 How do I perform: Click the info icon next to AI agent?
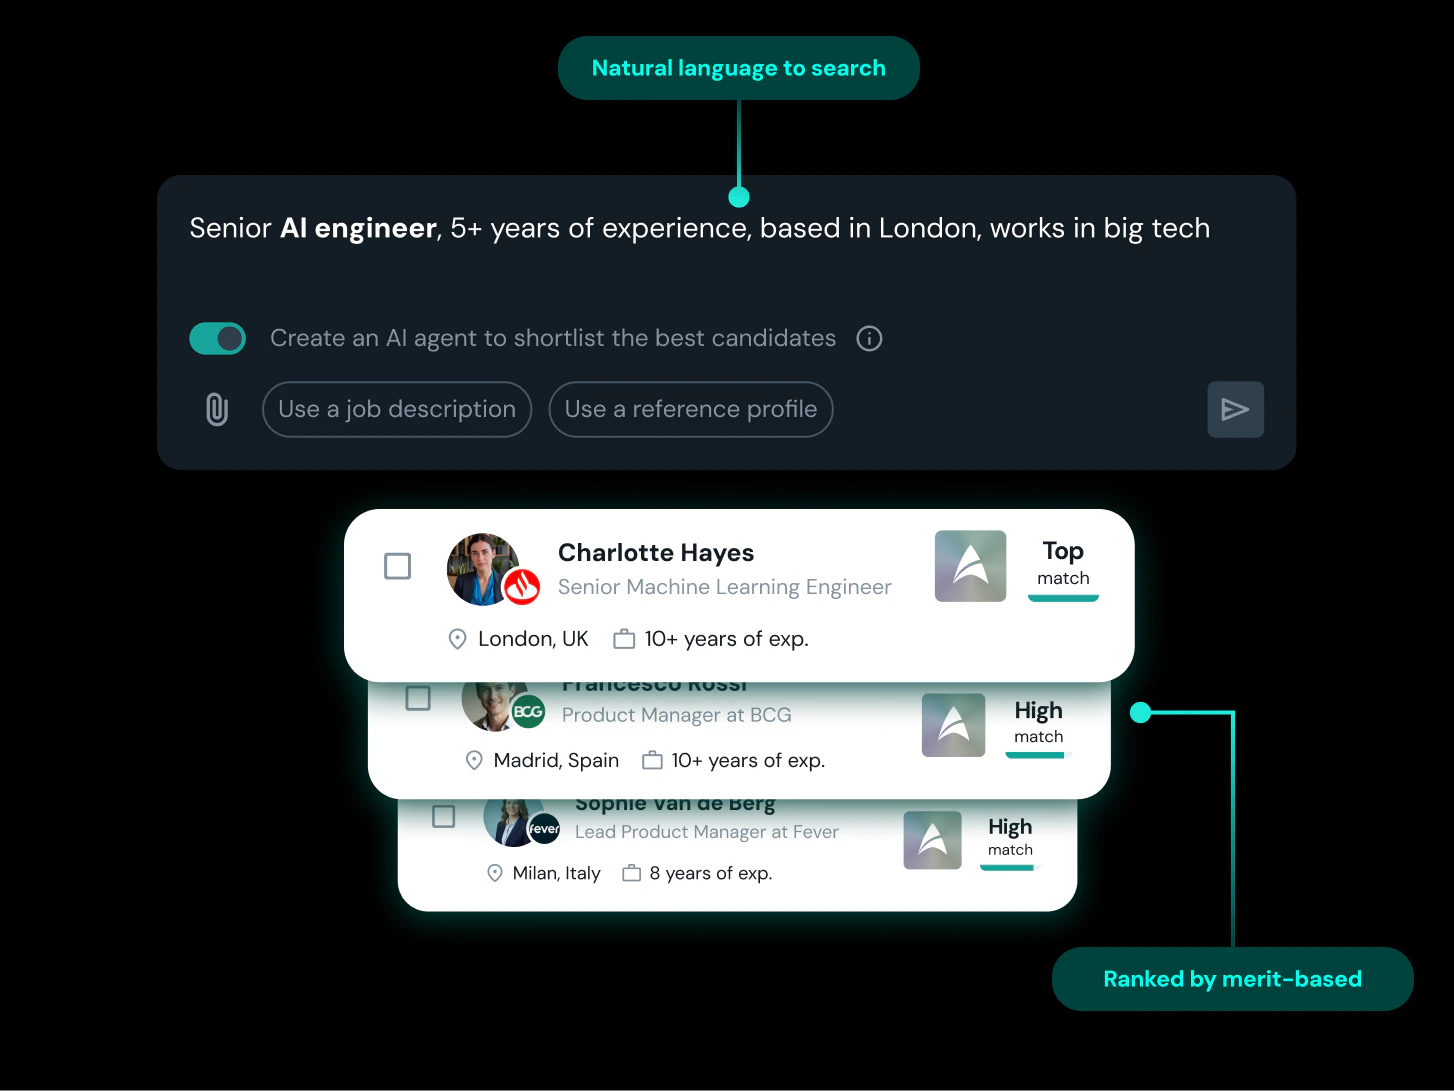coord(868,338)
